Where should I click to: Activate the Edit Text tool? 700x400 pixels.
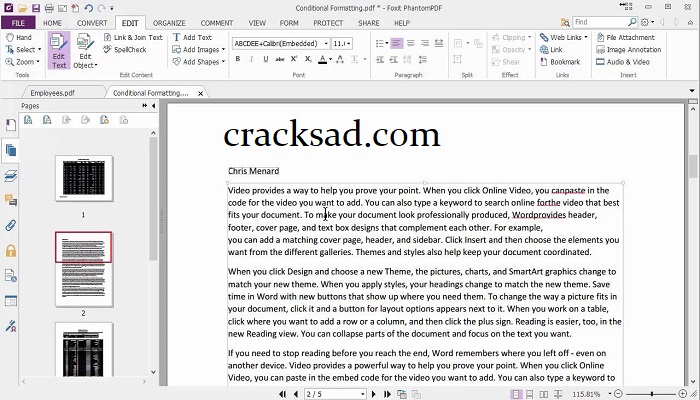pos(59,50)
